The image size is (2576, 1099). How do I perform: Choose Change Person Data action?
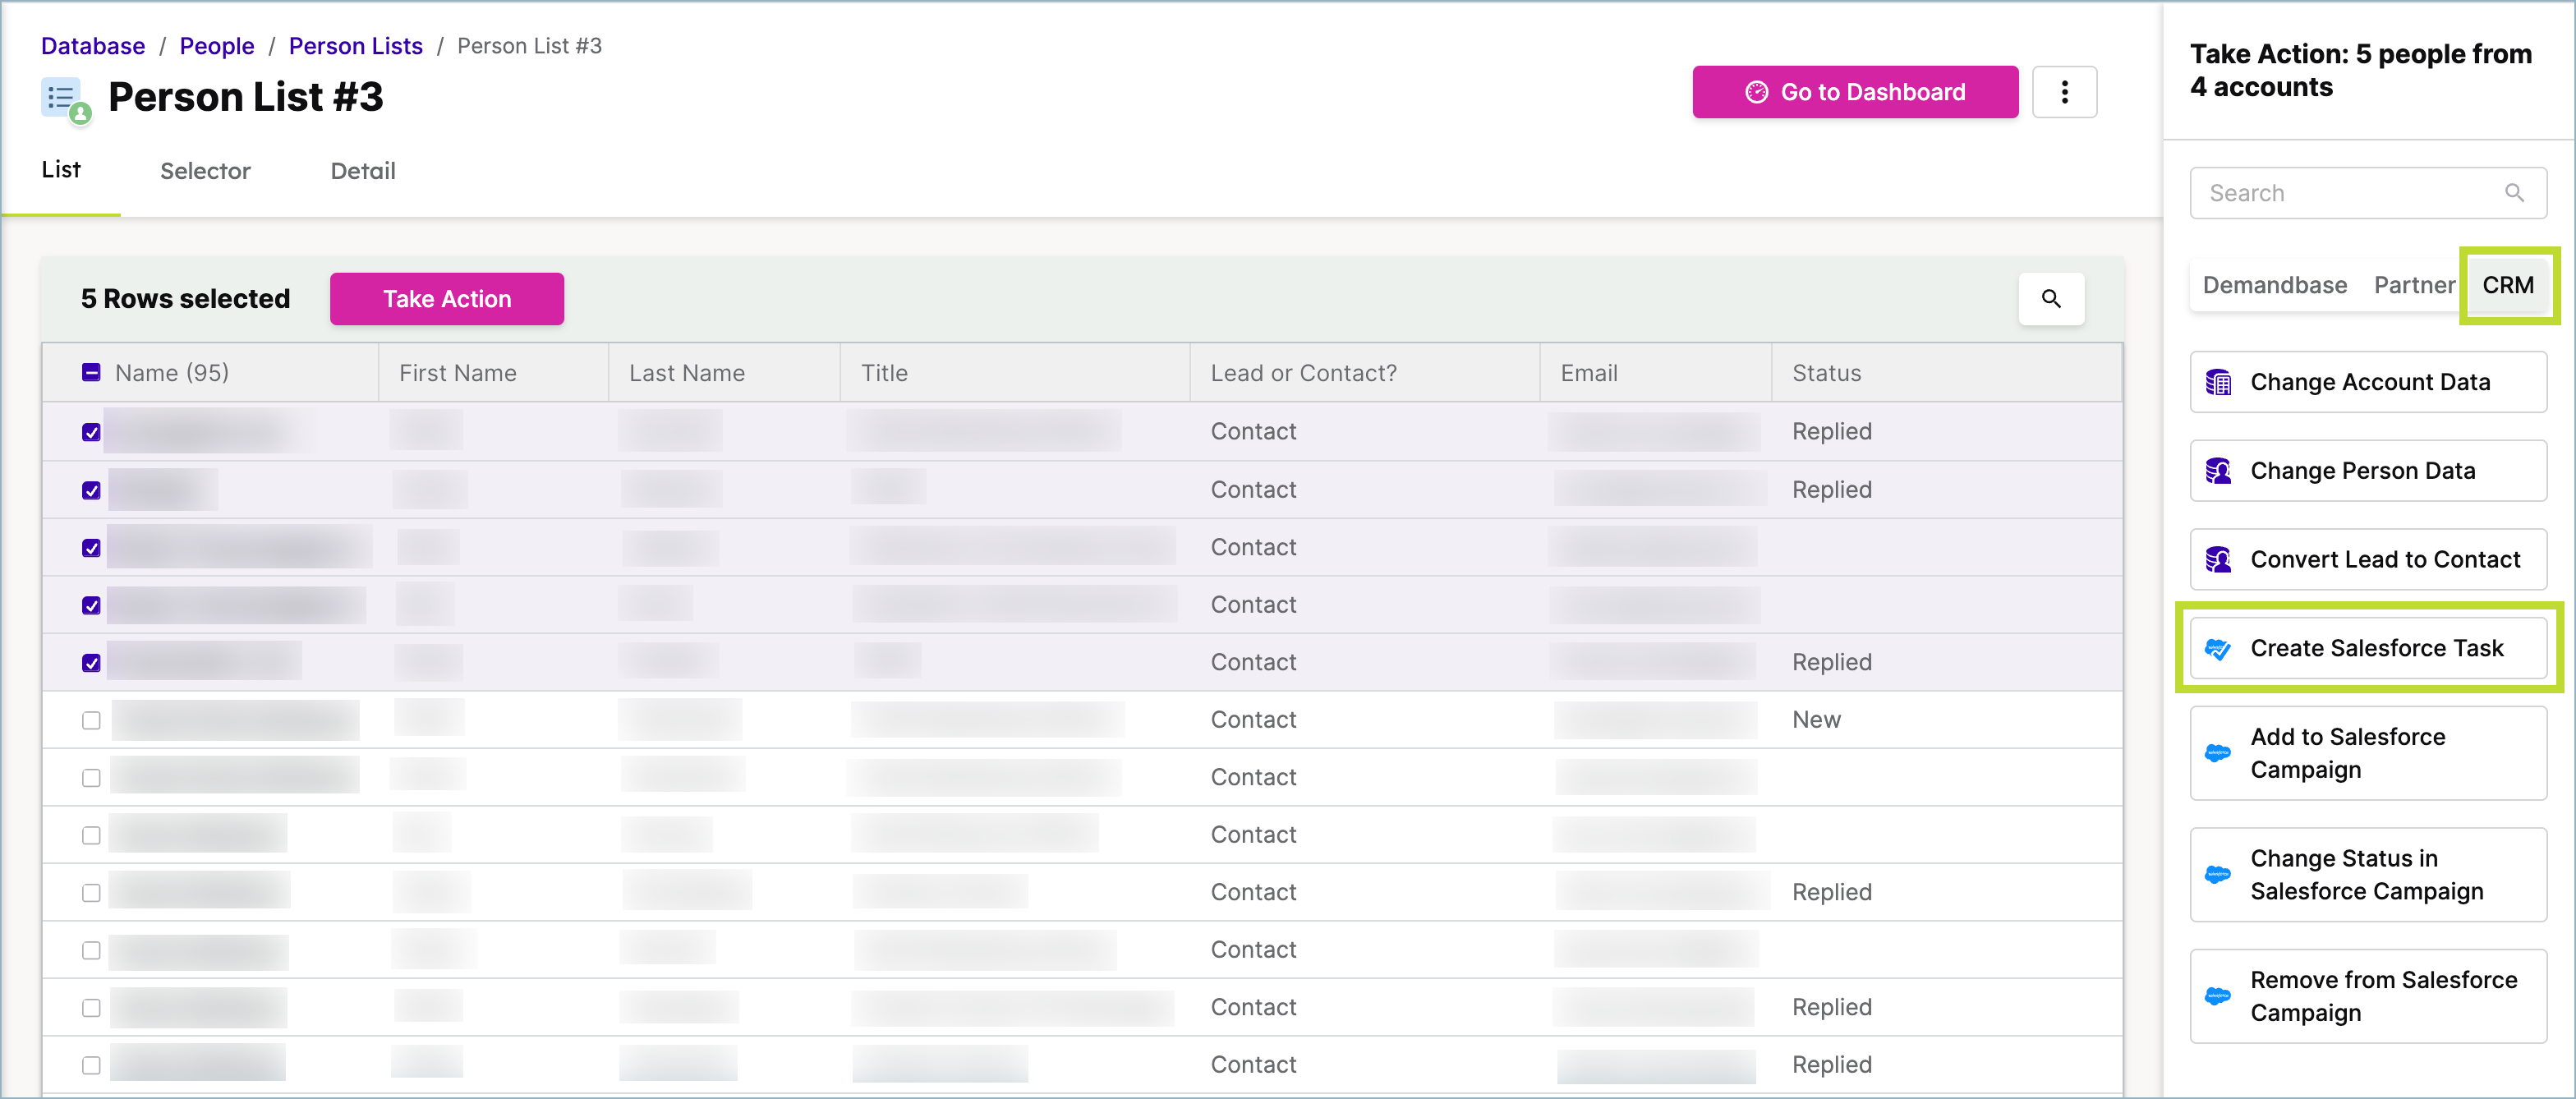(2368, 470)
